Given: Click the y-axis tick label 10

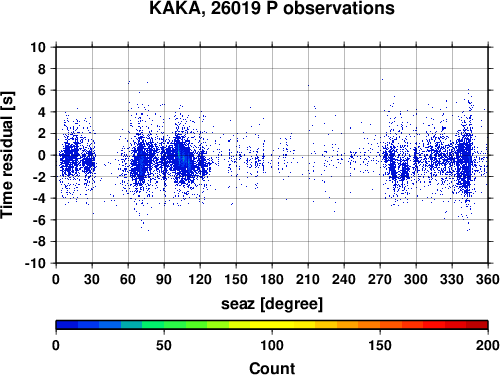Looking at the screenshot, I should [x=38, y=47].
